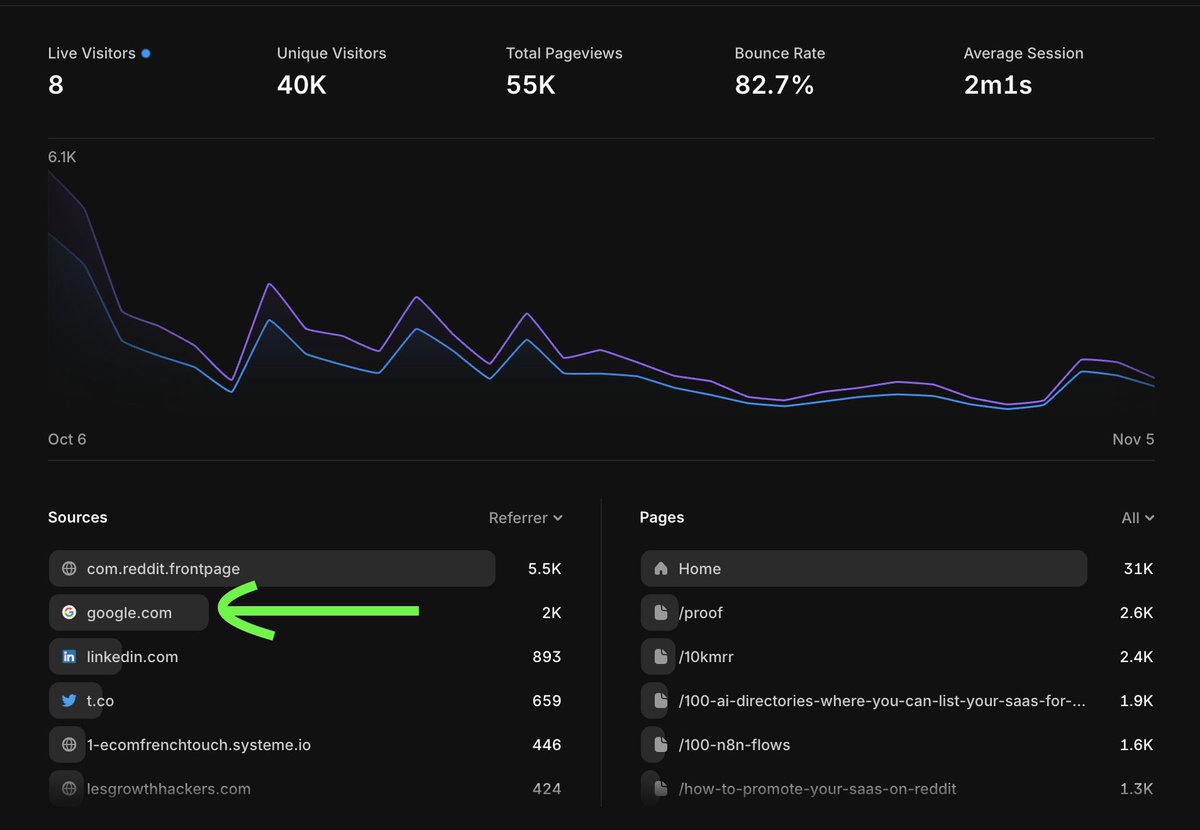Open the Referrer dropdown in Sources
This screenshot has width=1200, height=830.
(525, 518)
